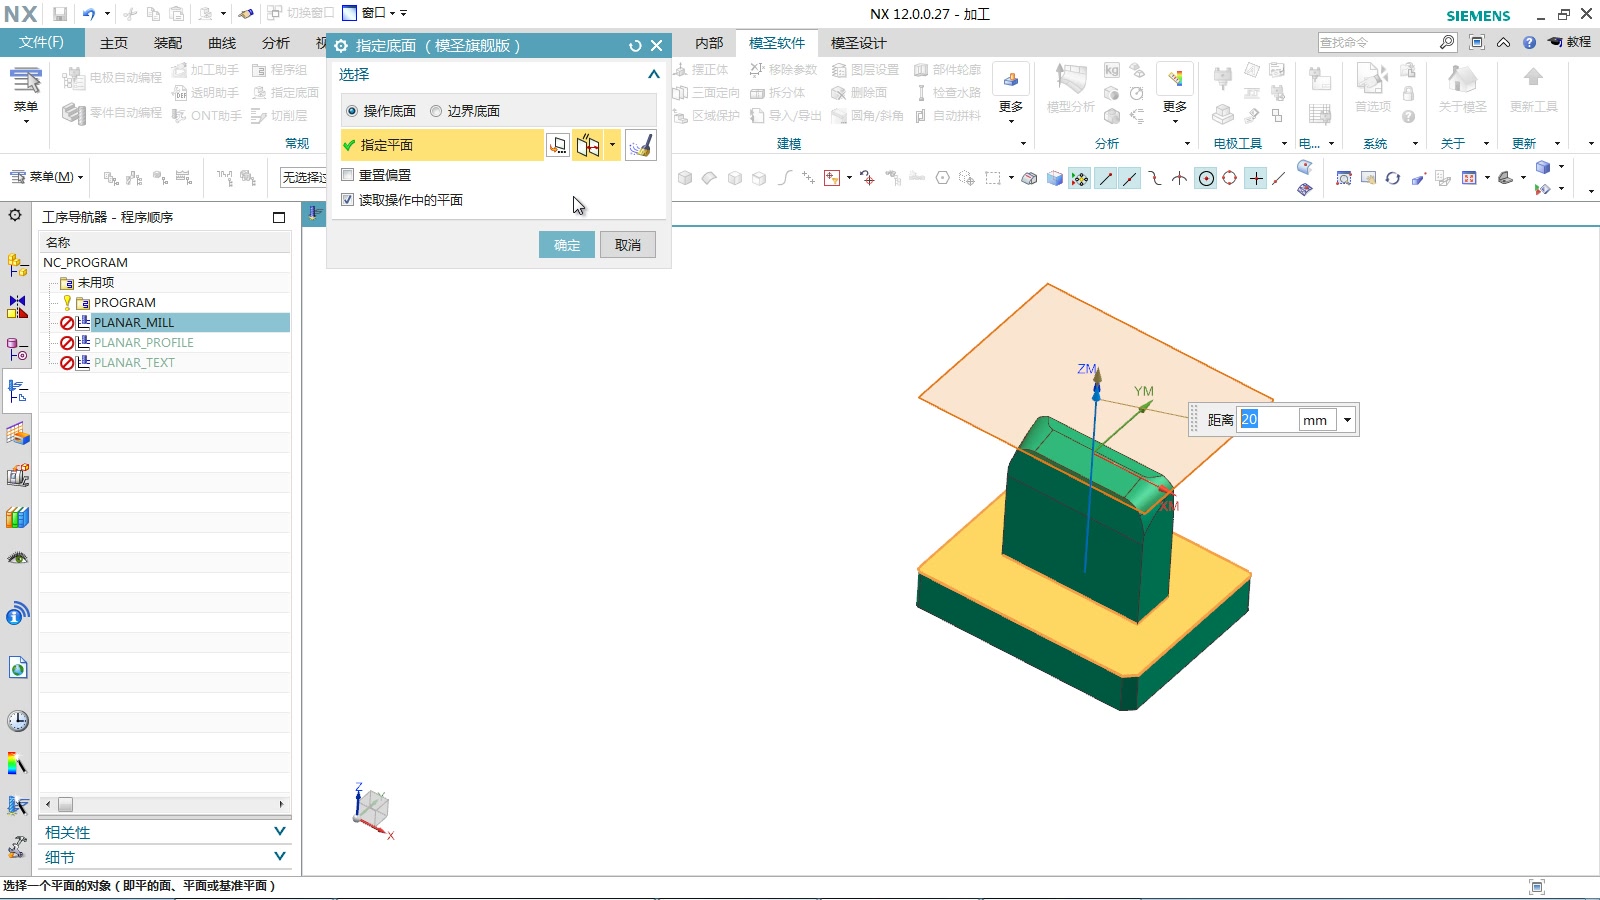1600x900 pixels.
Task: Open the 教程 tutorial link
Action: (x=1569, y=42)
